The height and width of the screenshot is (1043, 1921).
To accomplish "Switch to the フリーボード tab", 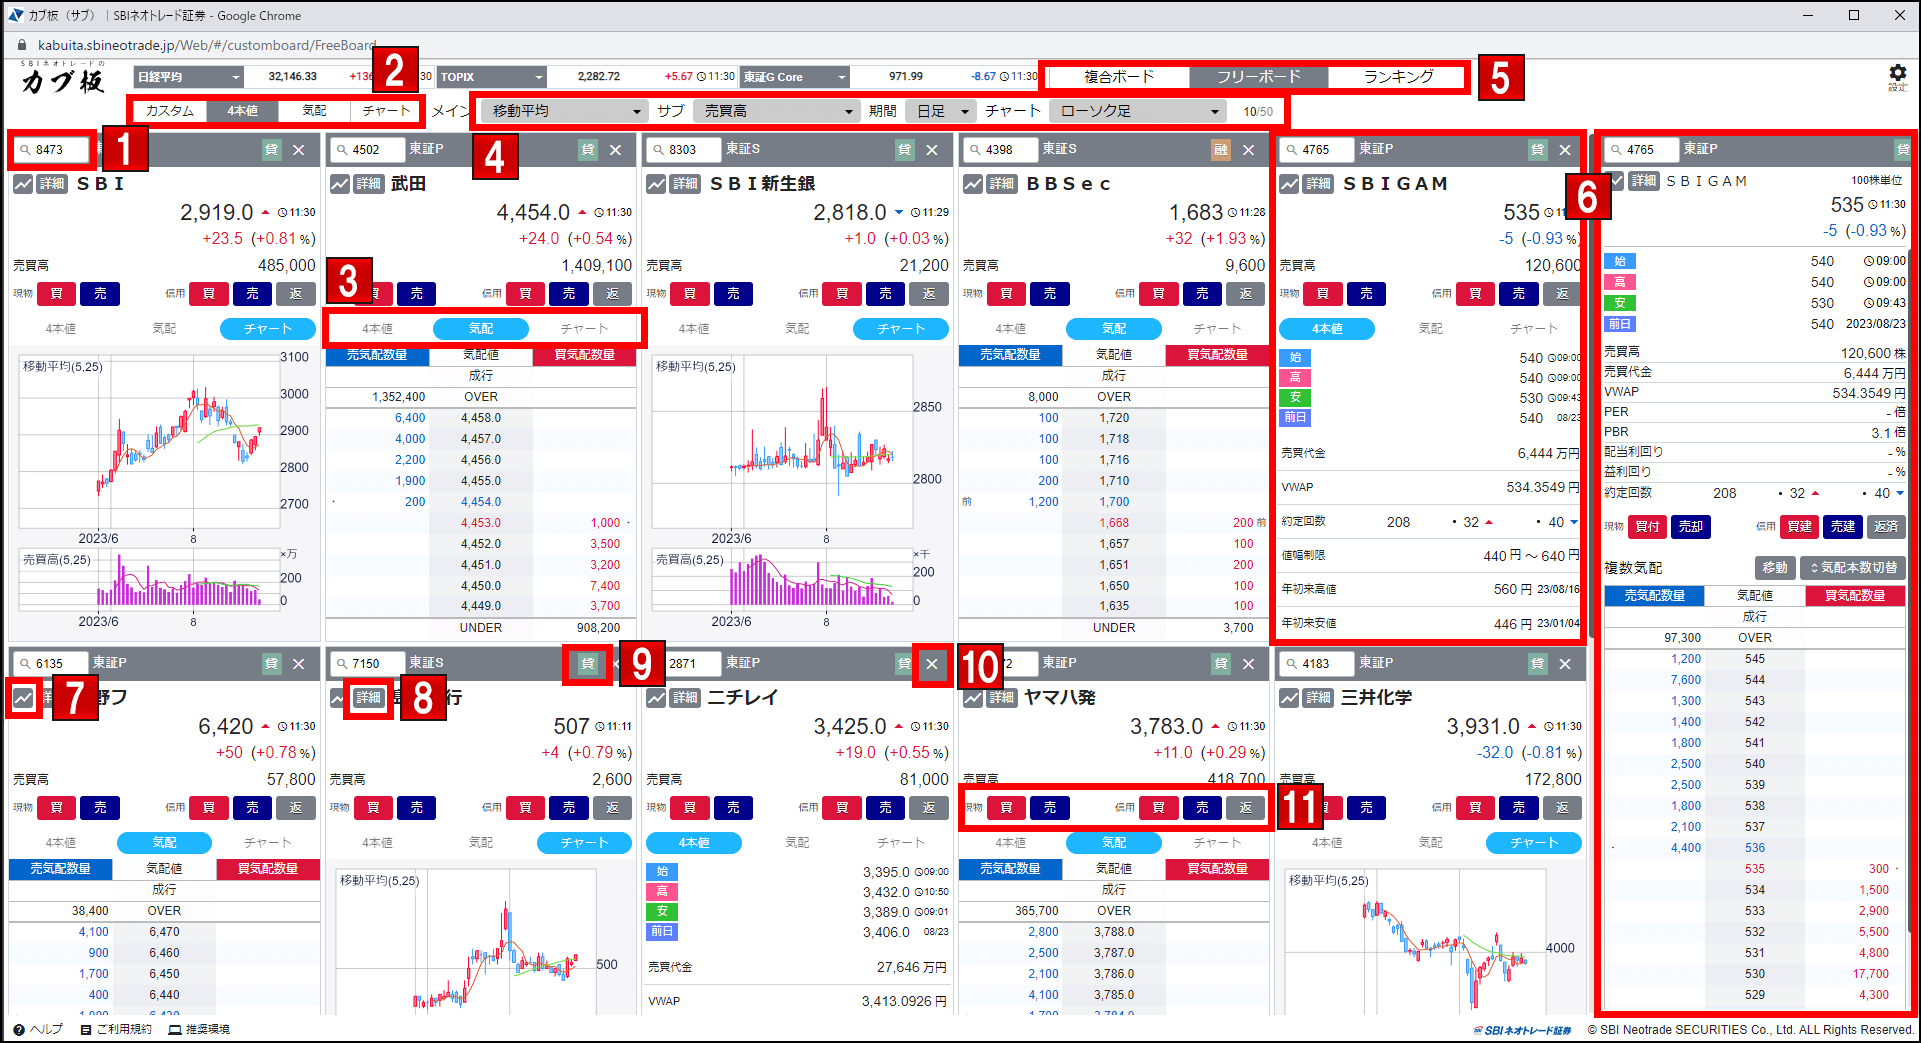I will pos(1259,77).
